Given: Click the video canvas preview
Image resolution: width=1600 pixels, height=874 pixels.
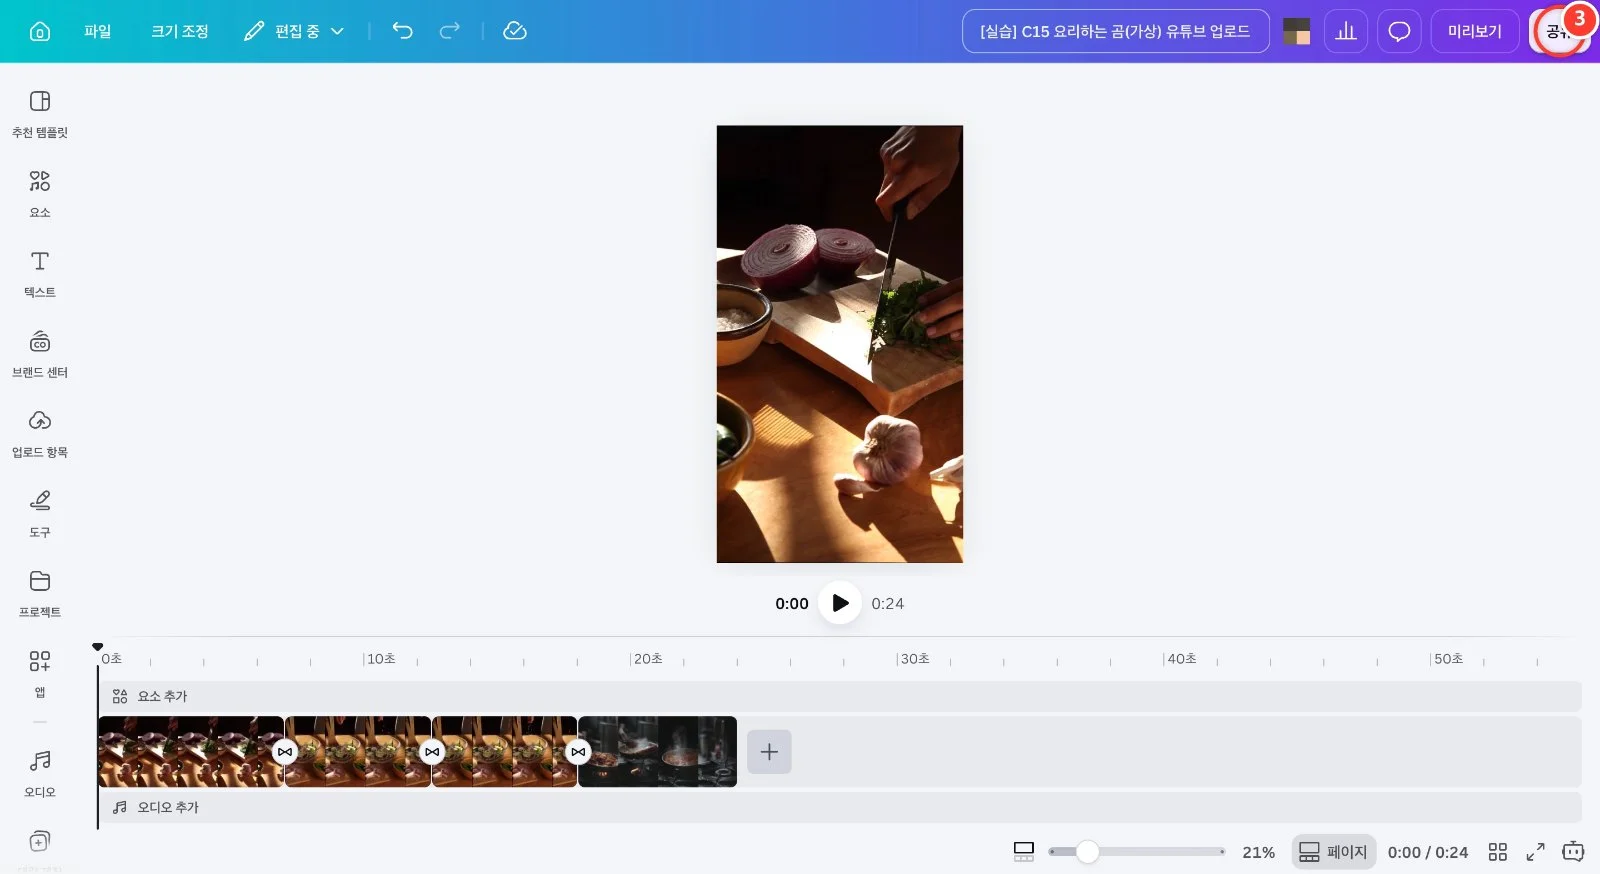Looking at the screenshot, I should (840, 344).
